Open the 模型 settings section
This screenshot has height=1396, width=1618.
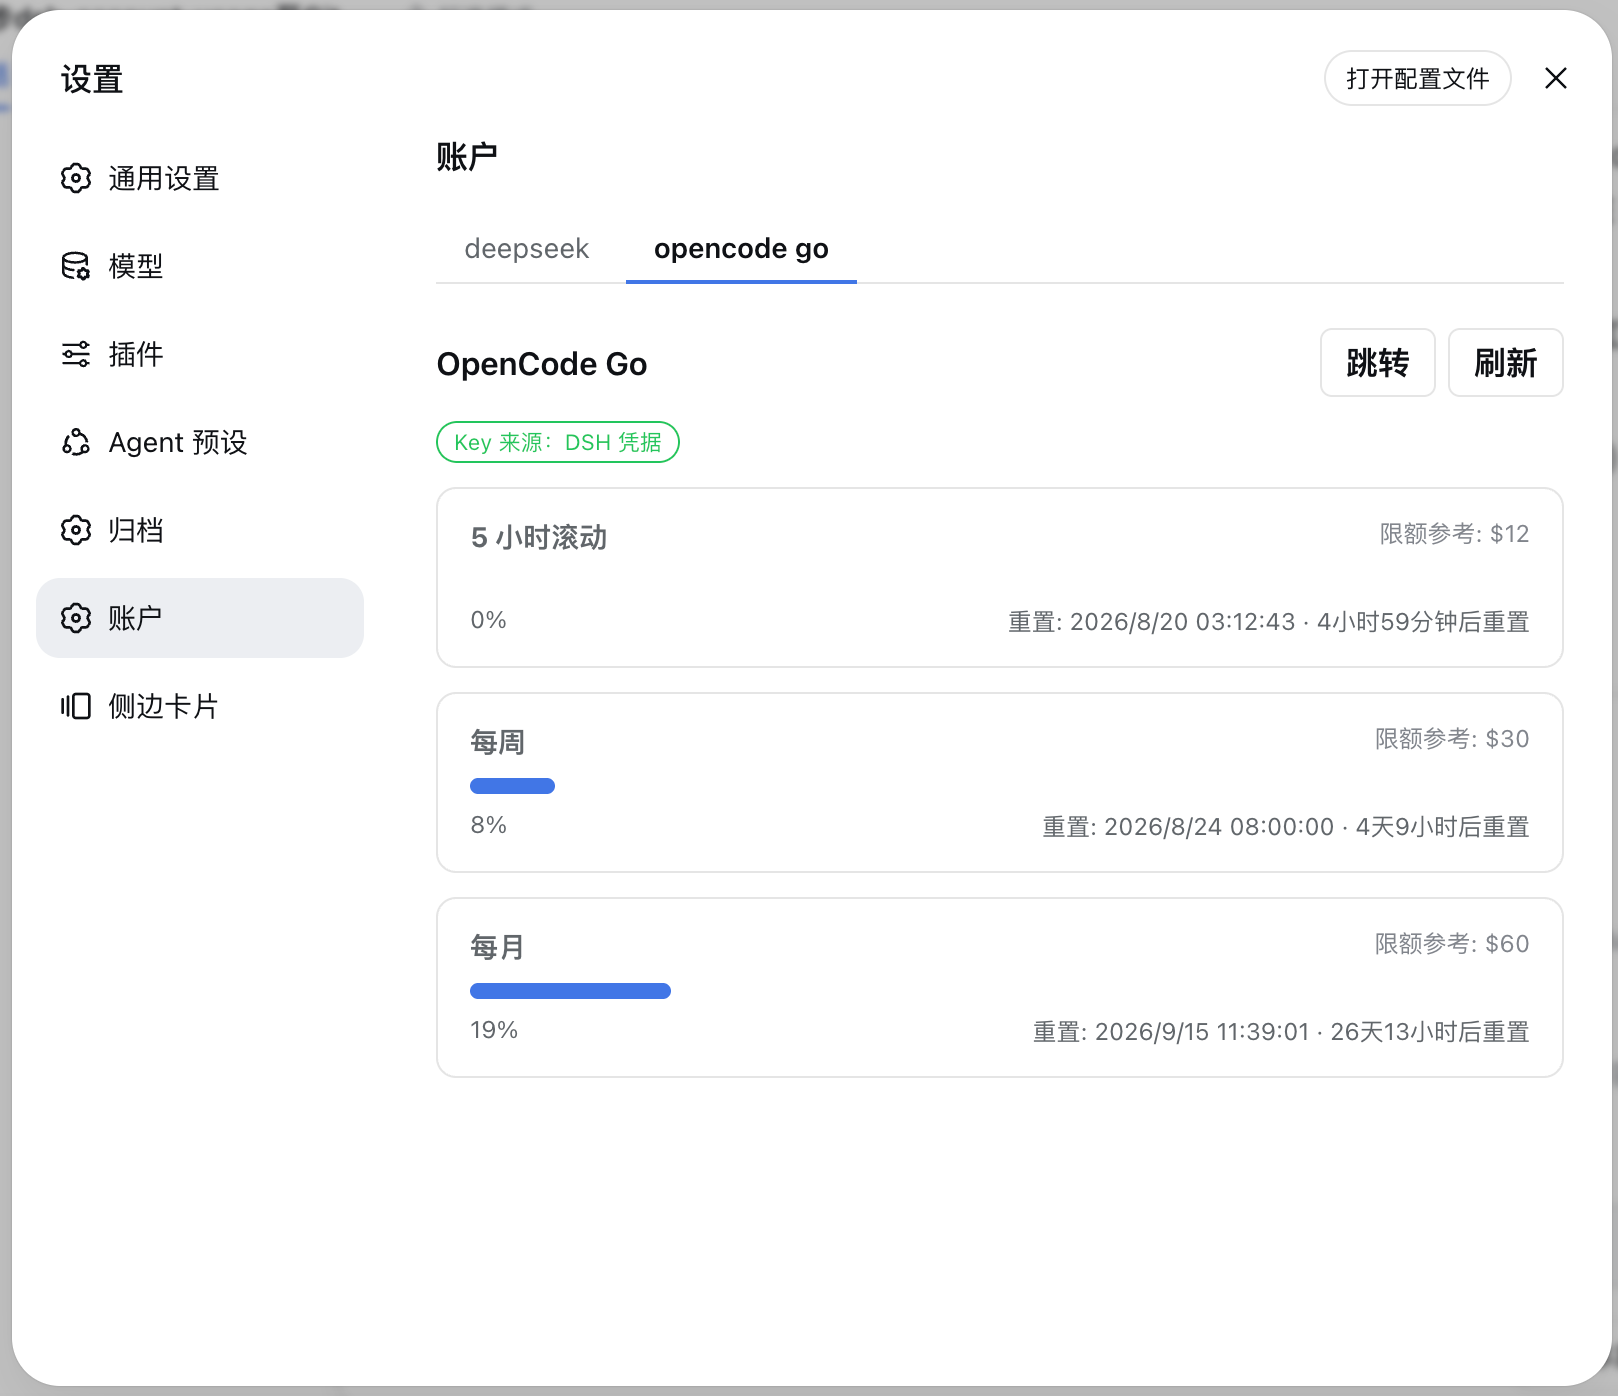[x=200, y=266]
